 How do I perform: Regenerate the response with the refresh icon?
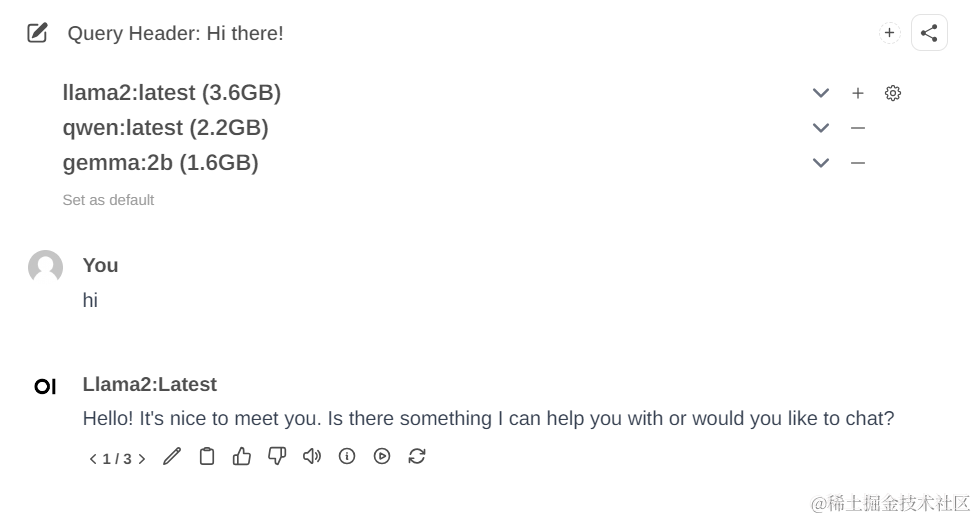417,456
